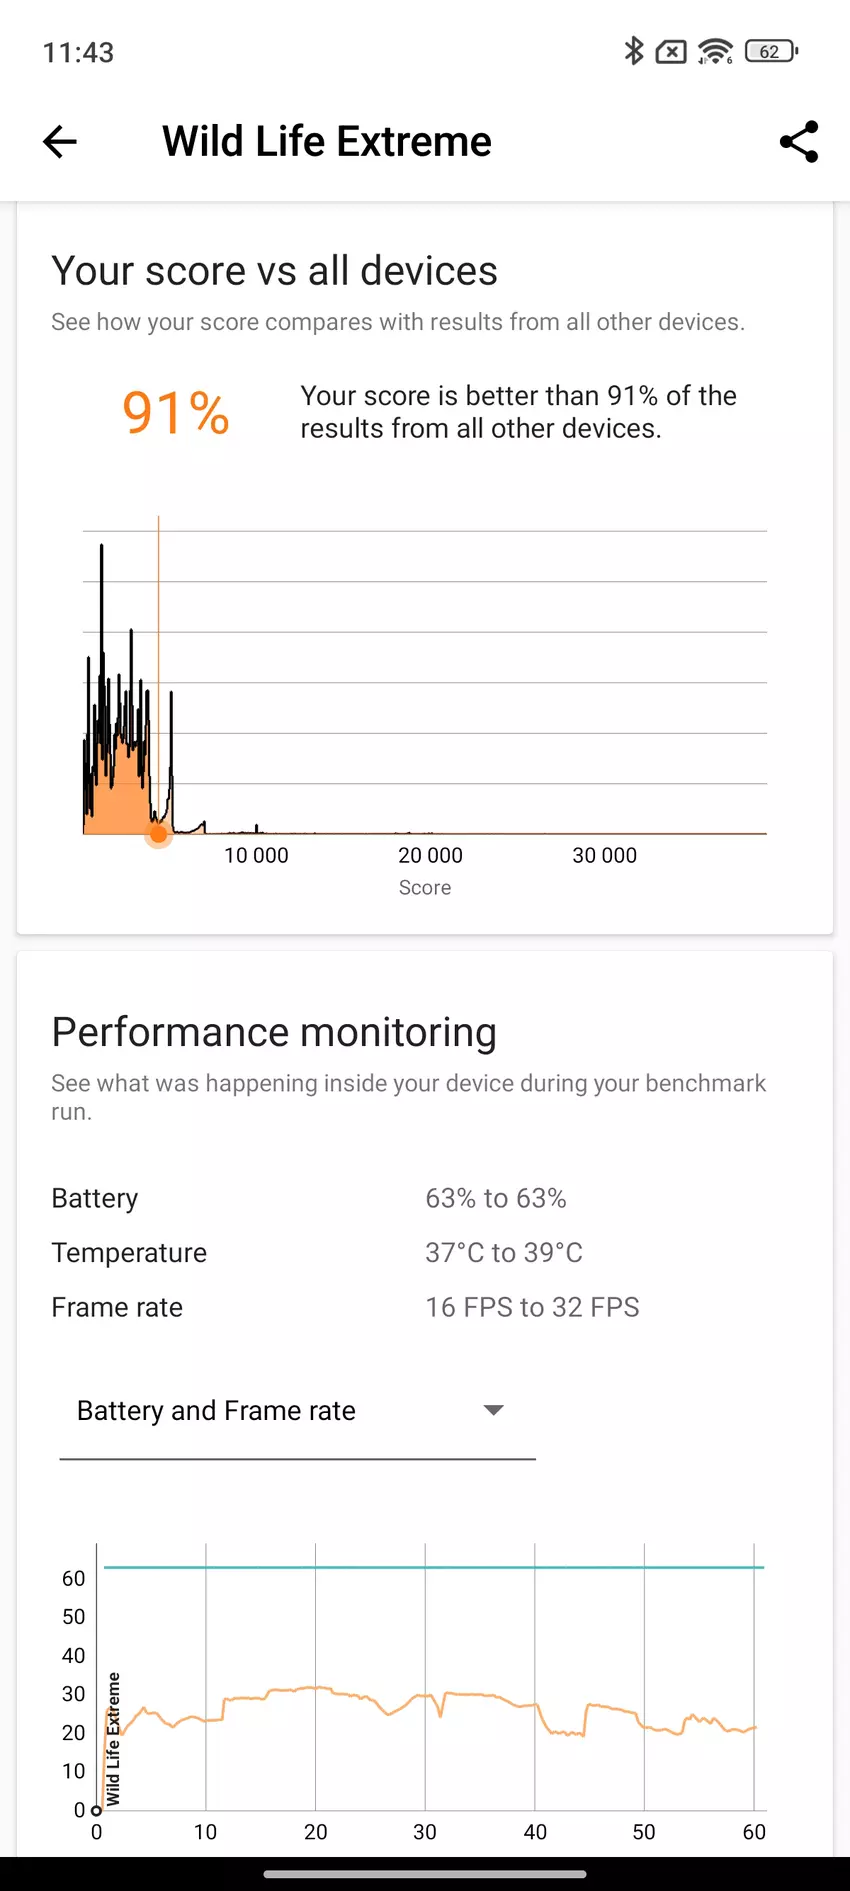This screenshot has width=850, height=1891.
Task: Tap the back arrow icon
Action: pyautogui.click(x=60, y=142)
